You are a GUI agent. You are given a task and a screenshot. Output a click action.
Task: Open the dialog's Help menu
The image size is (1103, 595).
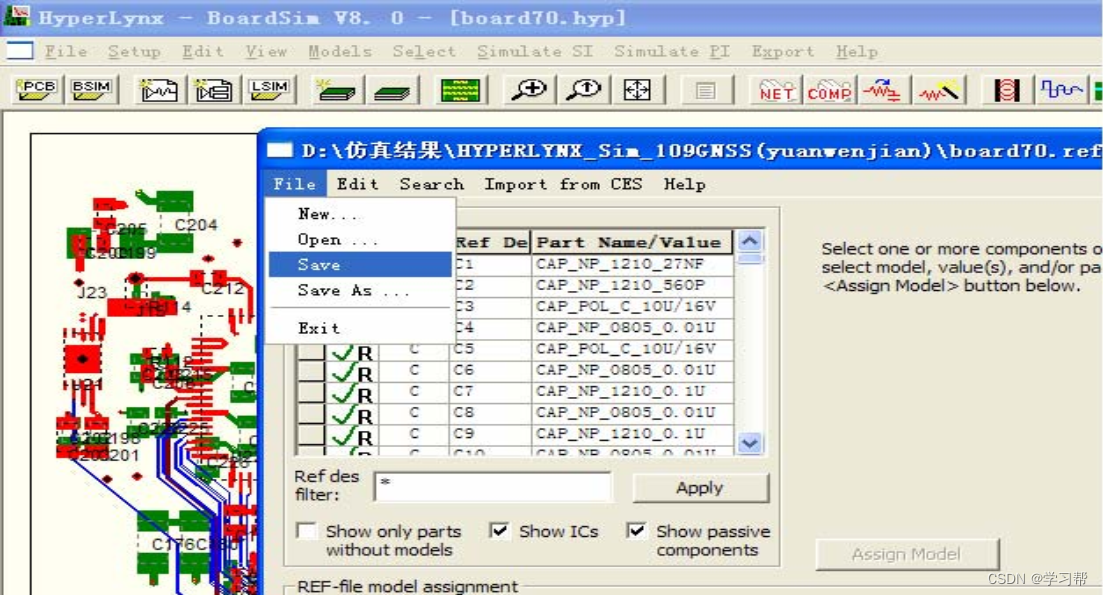pyautogui.click(x=684, y=184)
